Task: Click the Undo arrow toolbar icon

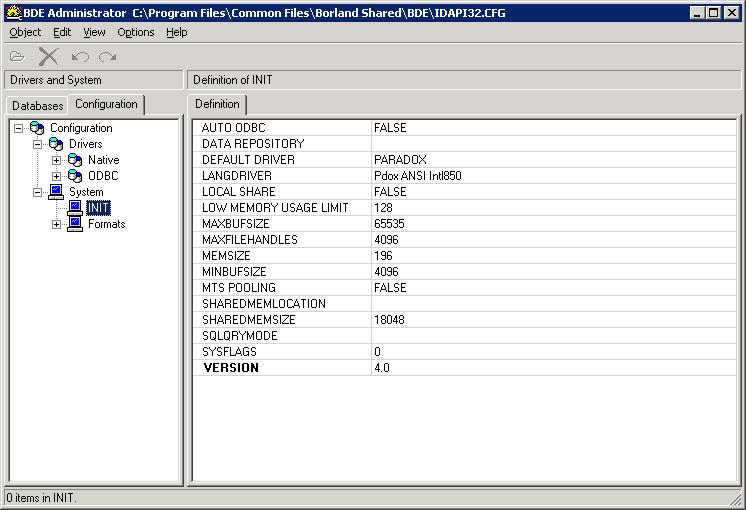Action: (80, 56)
